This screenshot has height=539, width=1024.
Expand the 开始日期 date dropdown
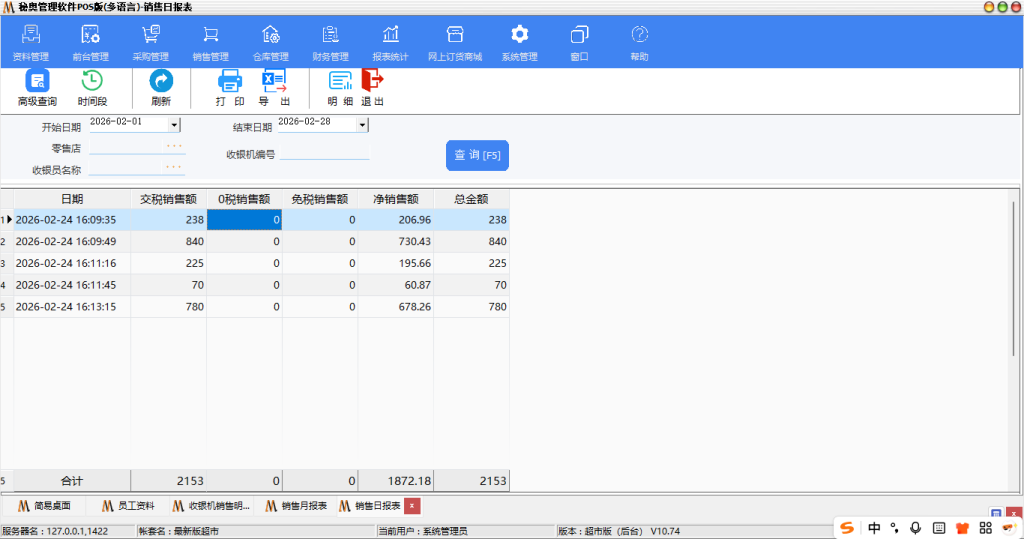175,125
